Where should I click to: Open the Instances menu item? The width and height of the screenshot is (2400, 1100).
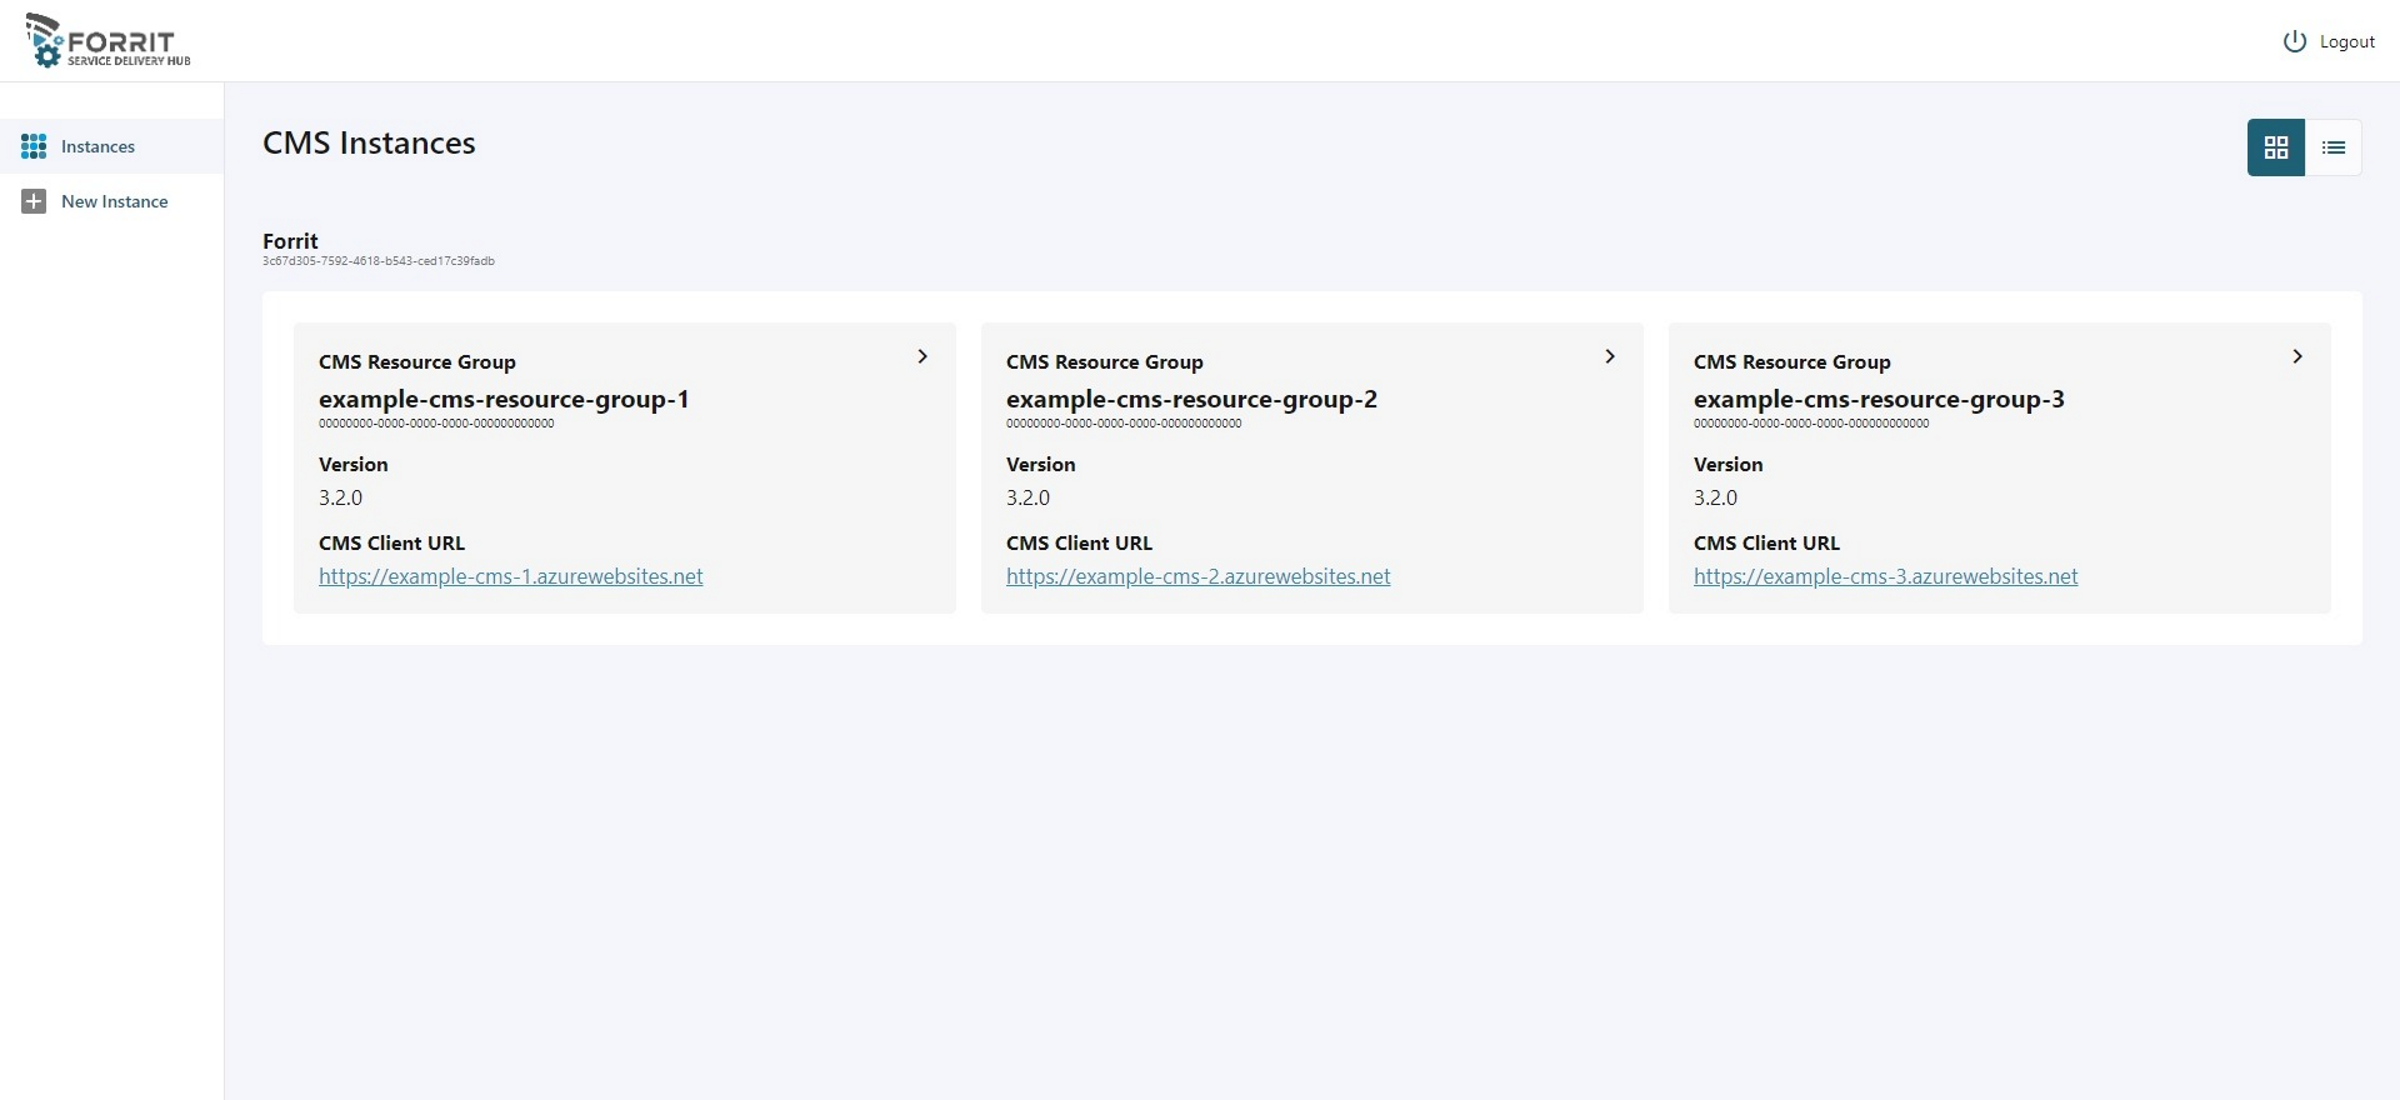point(98,146)
